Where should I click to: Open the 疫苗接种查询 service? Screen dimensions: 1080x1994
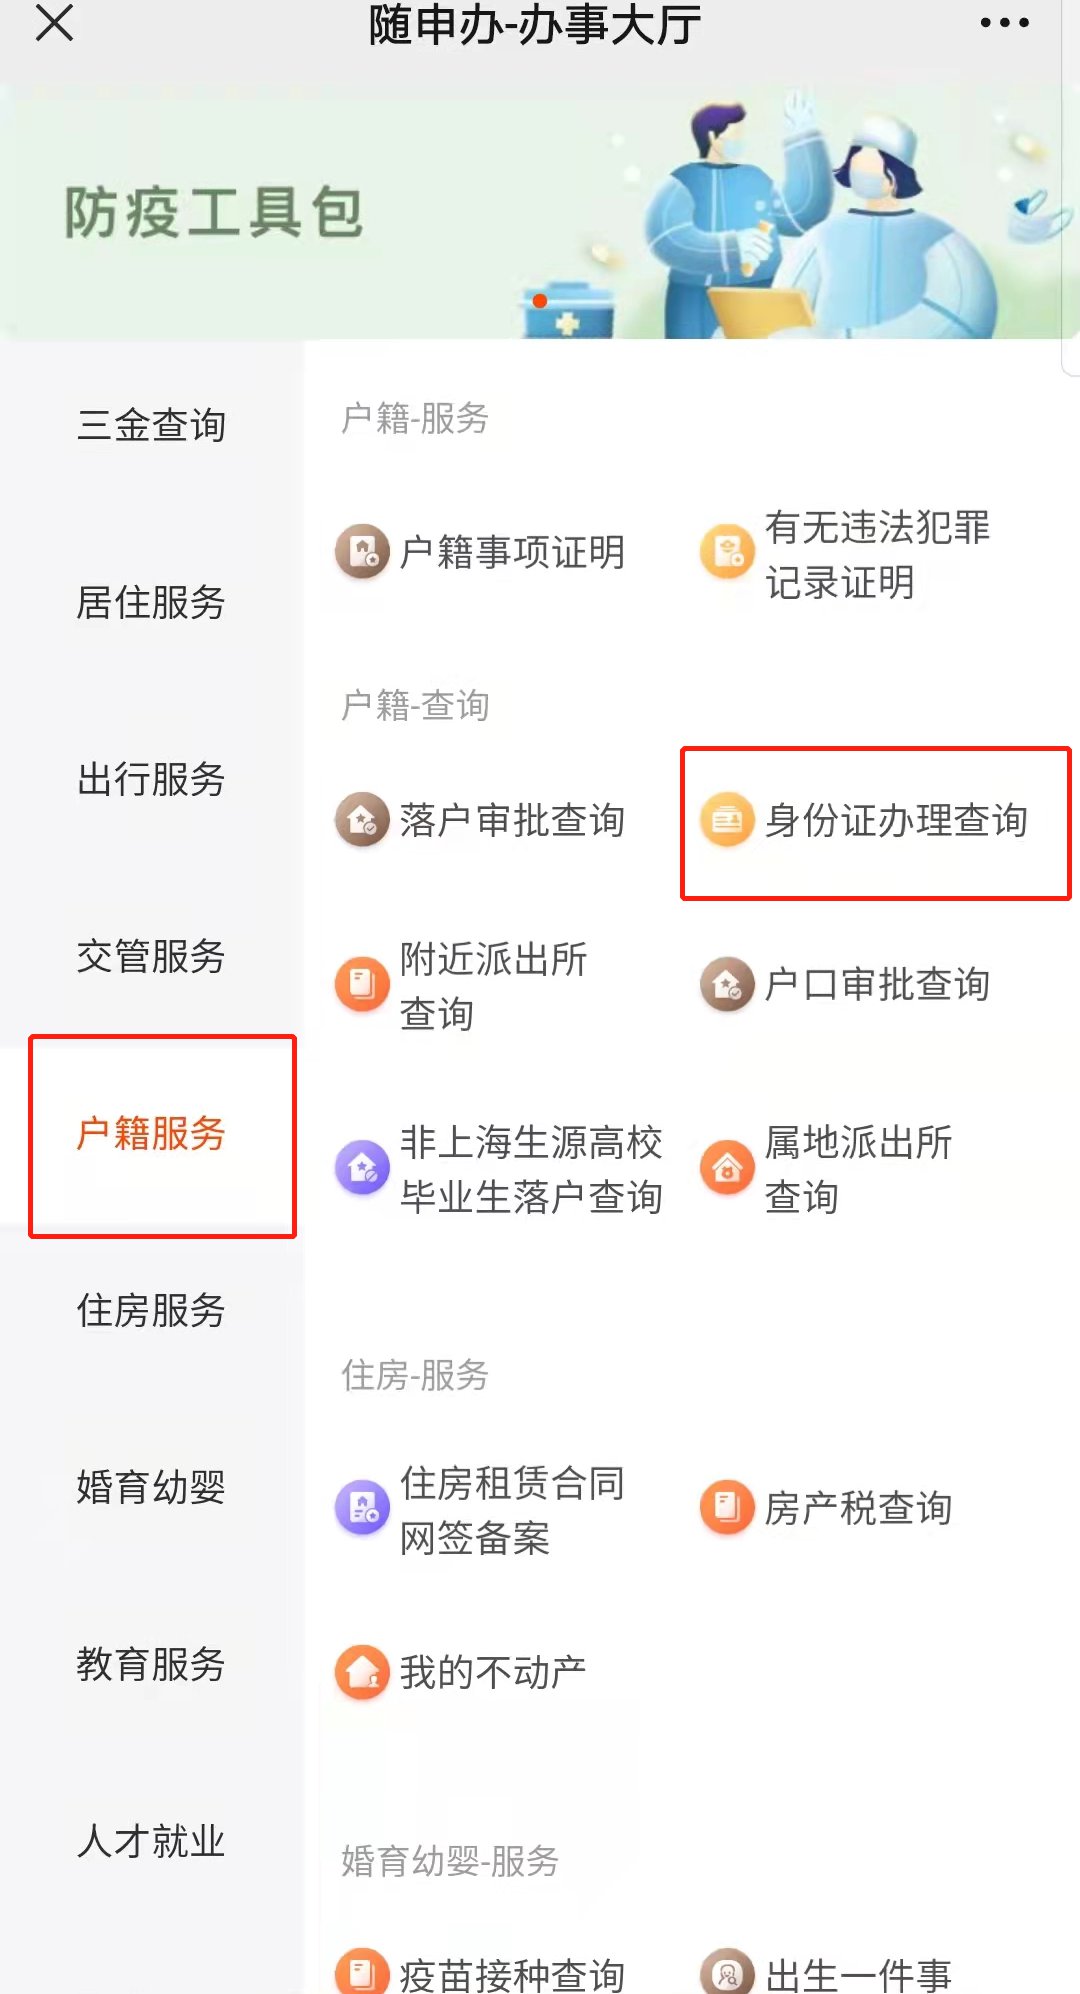[x=511, y=1974]
